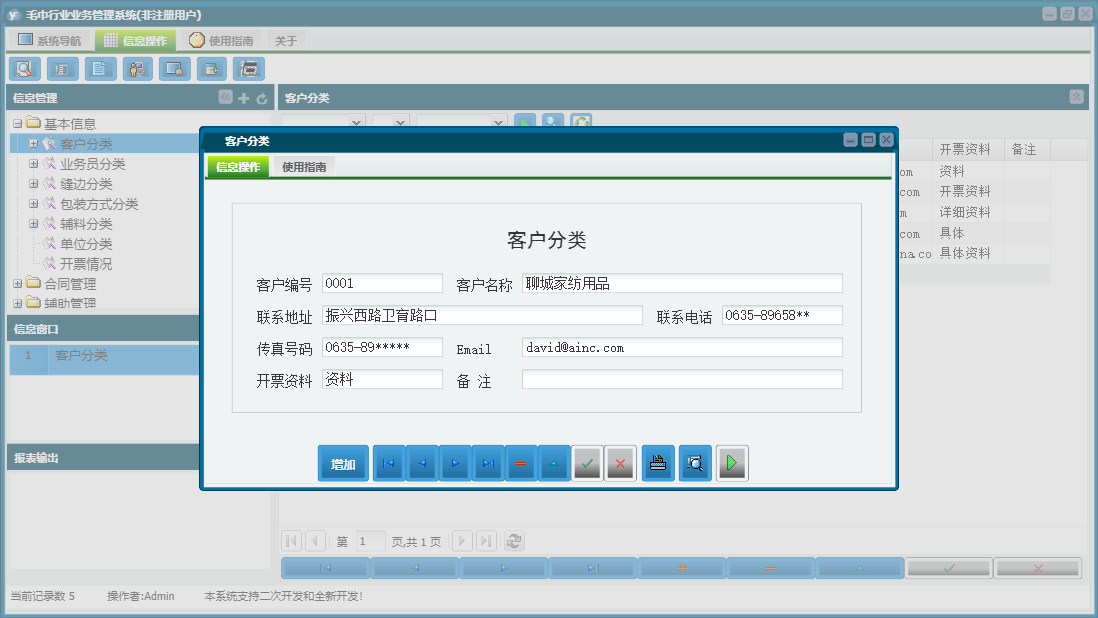Cancel with red X button in dialog
The image size is (1098, 618).
click(620, 463)
